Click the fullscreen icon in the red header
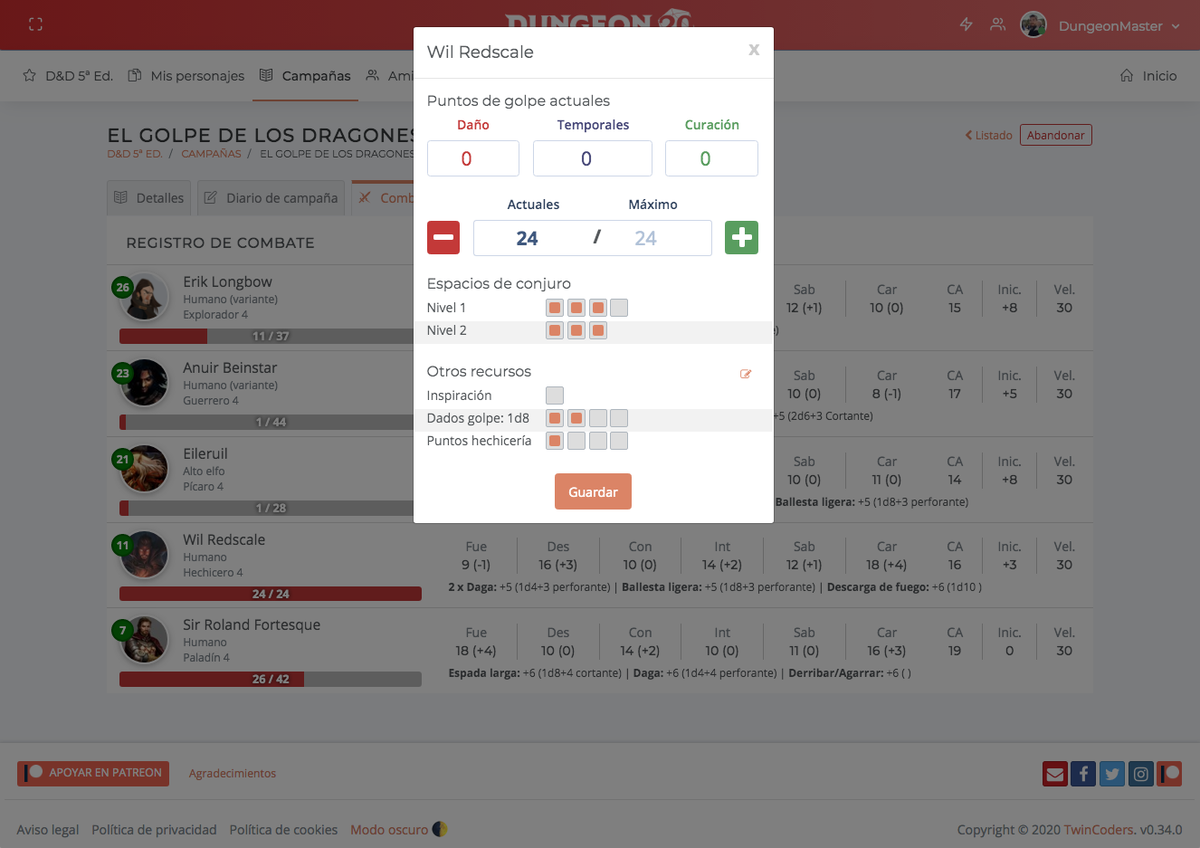This screenshot has width=1200, height=848. 36,25
